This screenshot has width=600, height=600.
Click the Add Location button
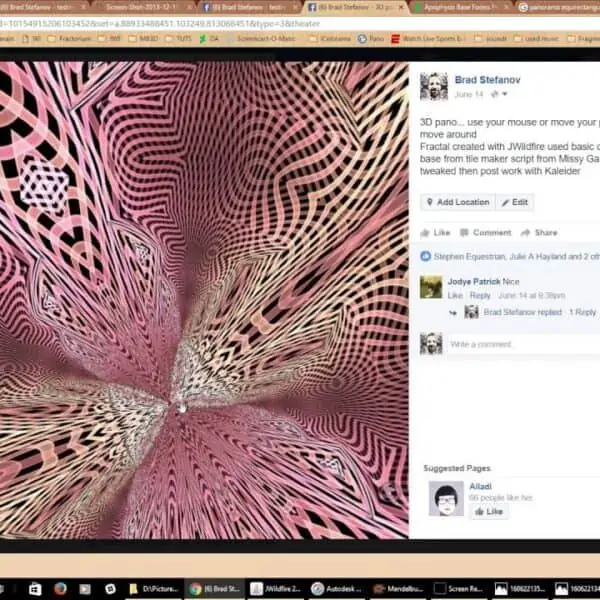tap(458, 202)
